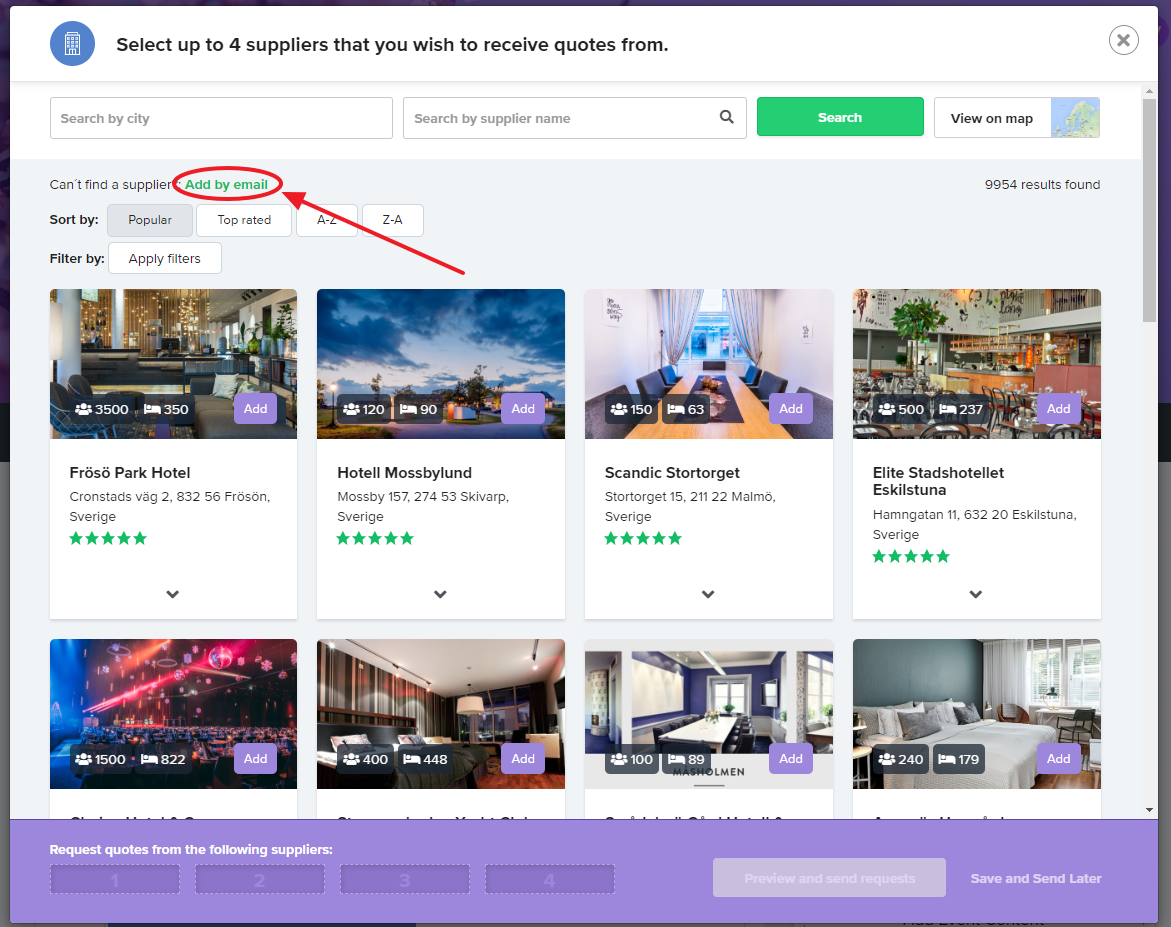This screenshot has height=927, width=1171.
Task: Click the star rating of Hotell Mossbylund
Action: click(375, 539)
